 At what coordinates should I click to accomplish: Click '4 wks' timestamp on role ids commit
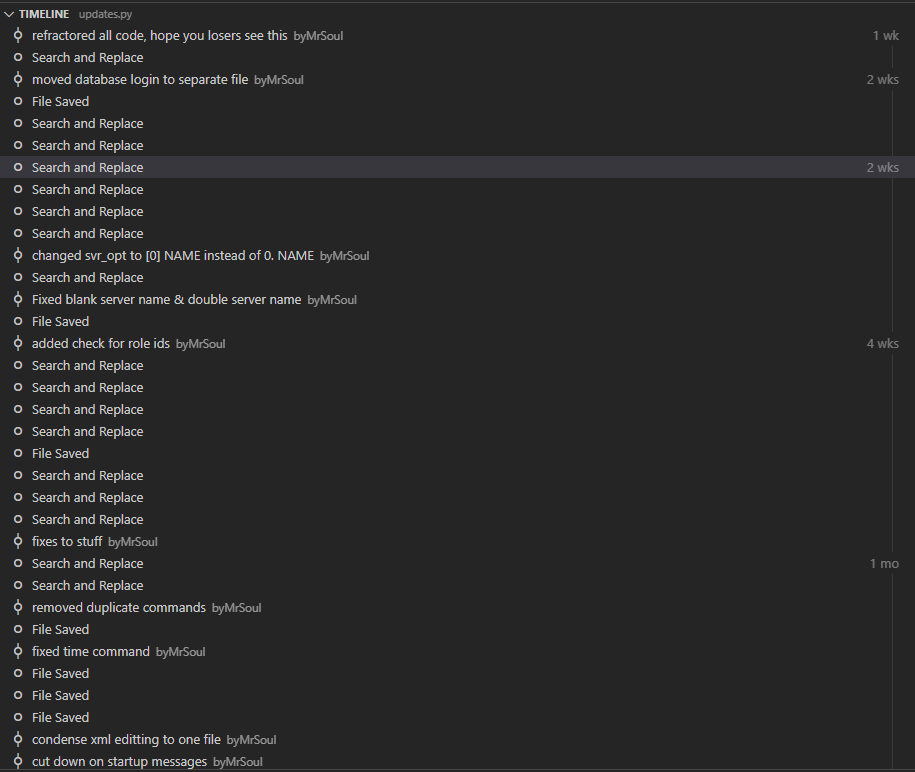coord(882,344)
